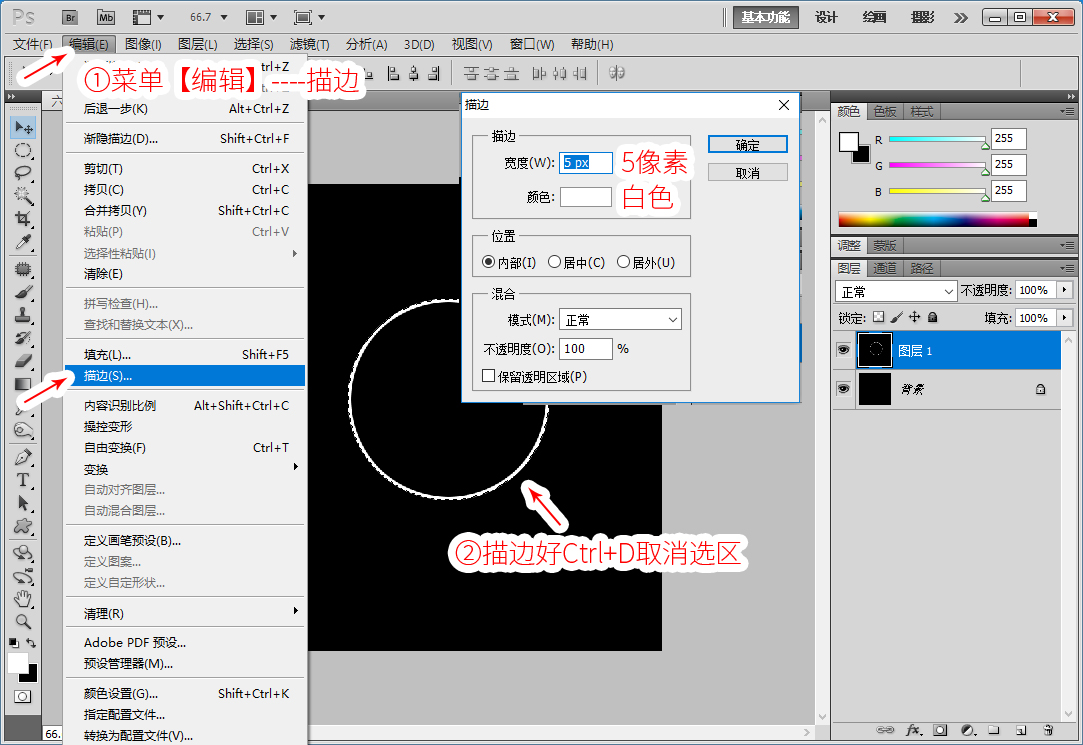Open the layer 填充 slider arrow
The image size is (1083, 745).
pos(1064,318)
